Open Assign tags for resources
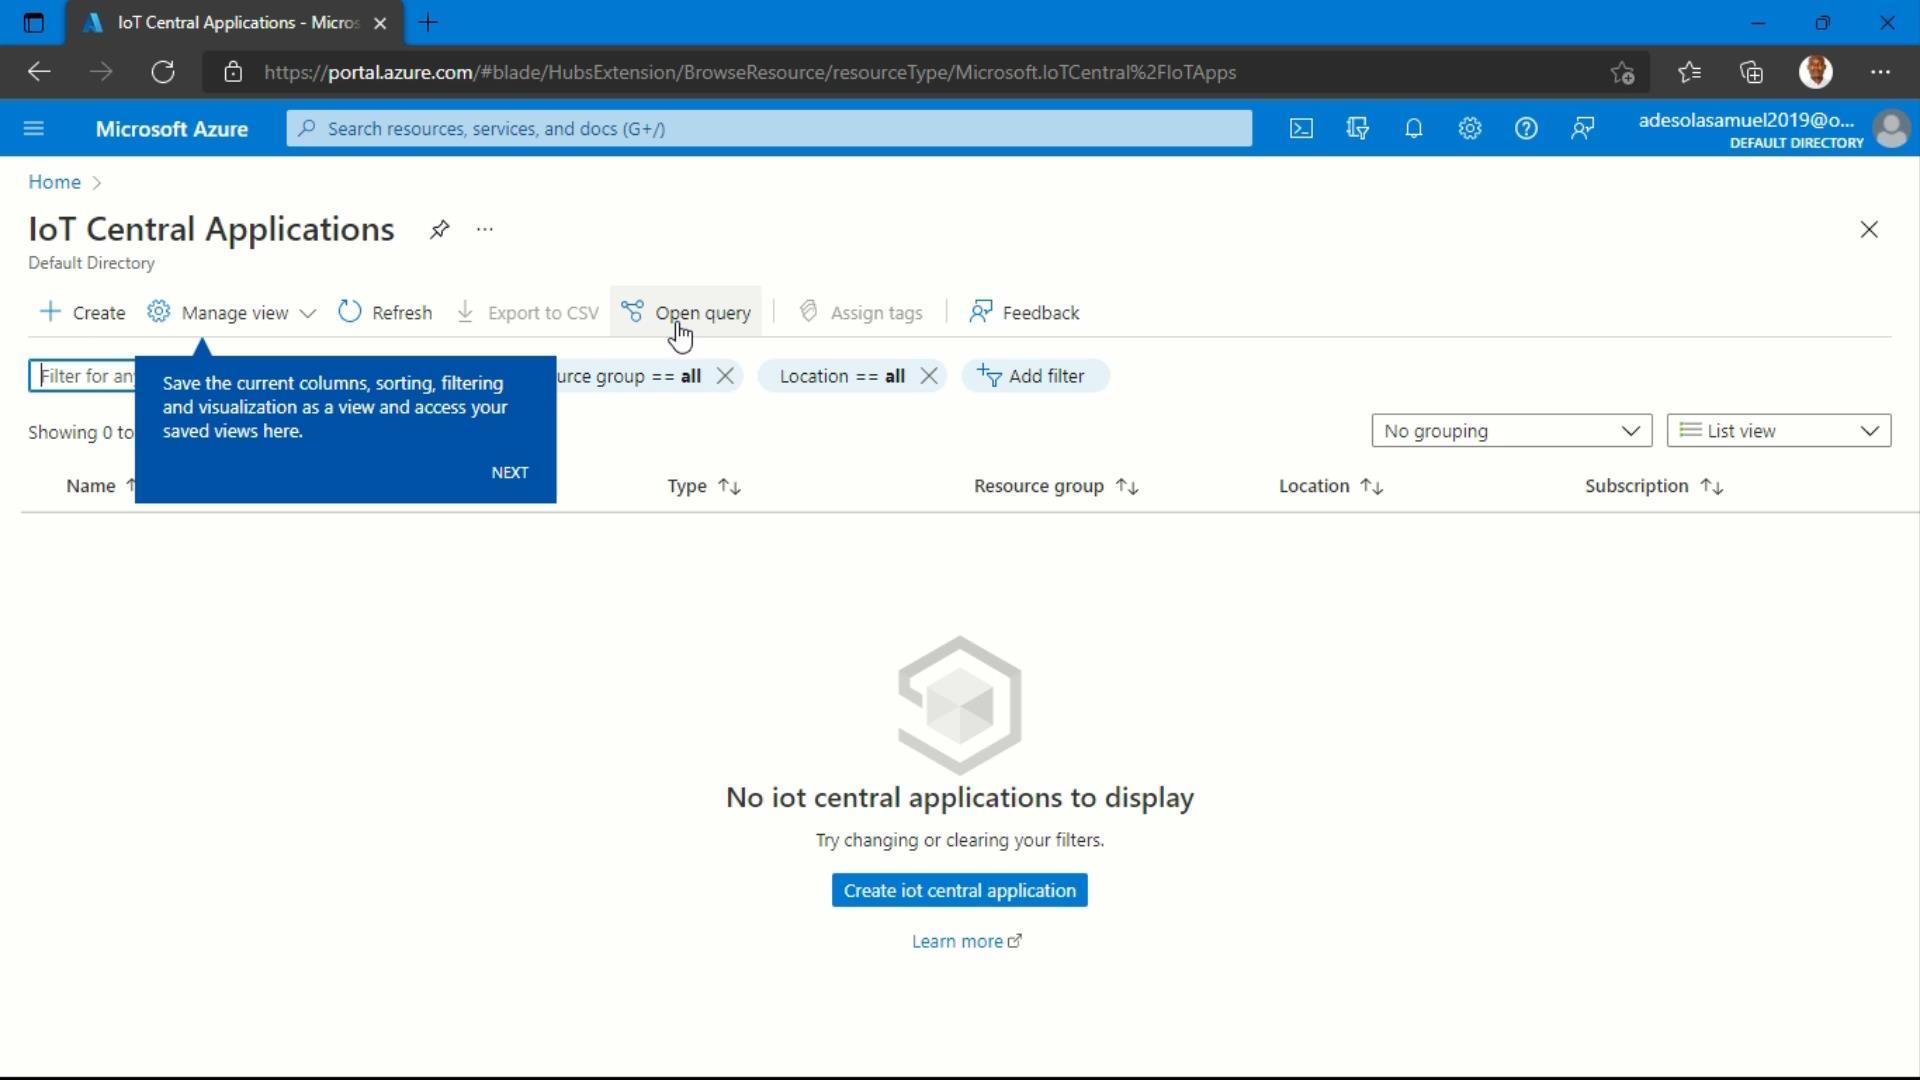This screenshot has height=1080, width=1920. 861,311
